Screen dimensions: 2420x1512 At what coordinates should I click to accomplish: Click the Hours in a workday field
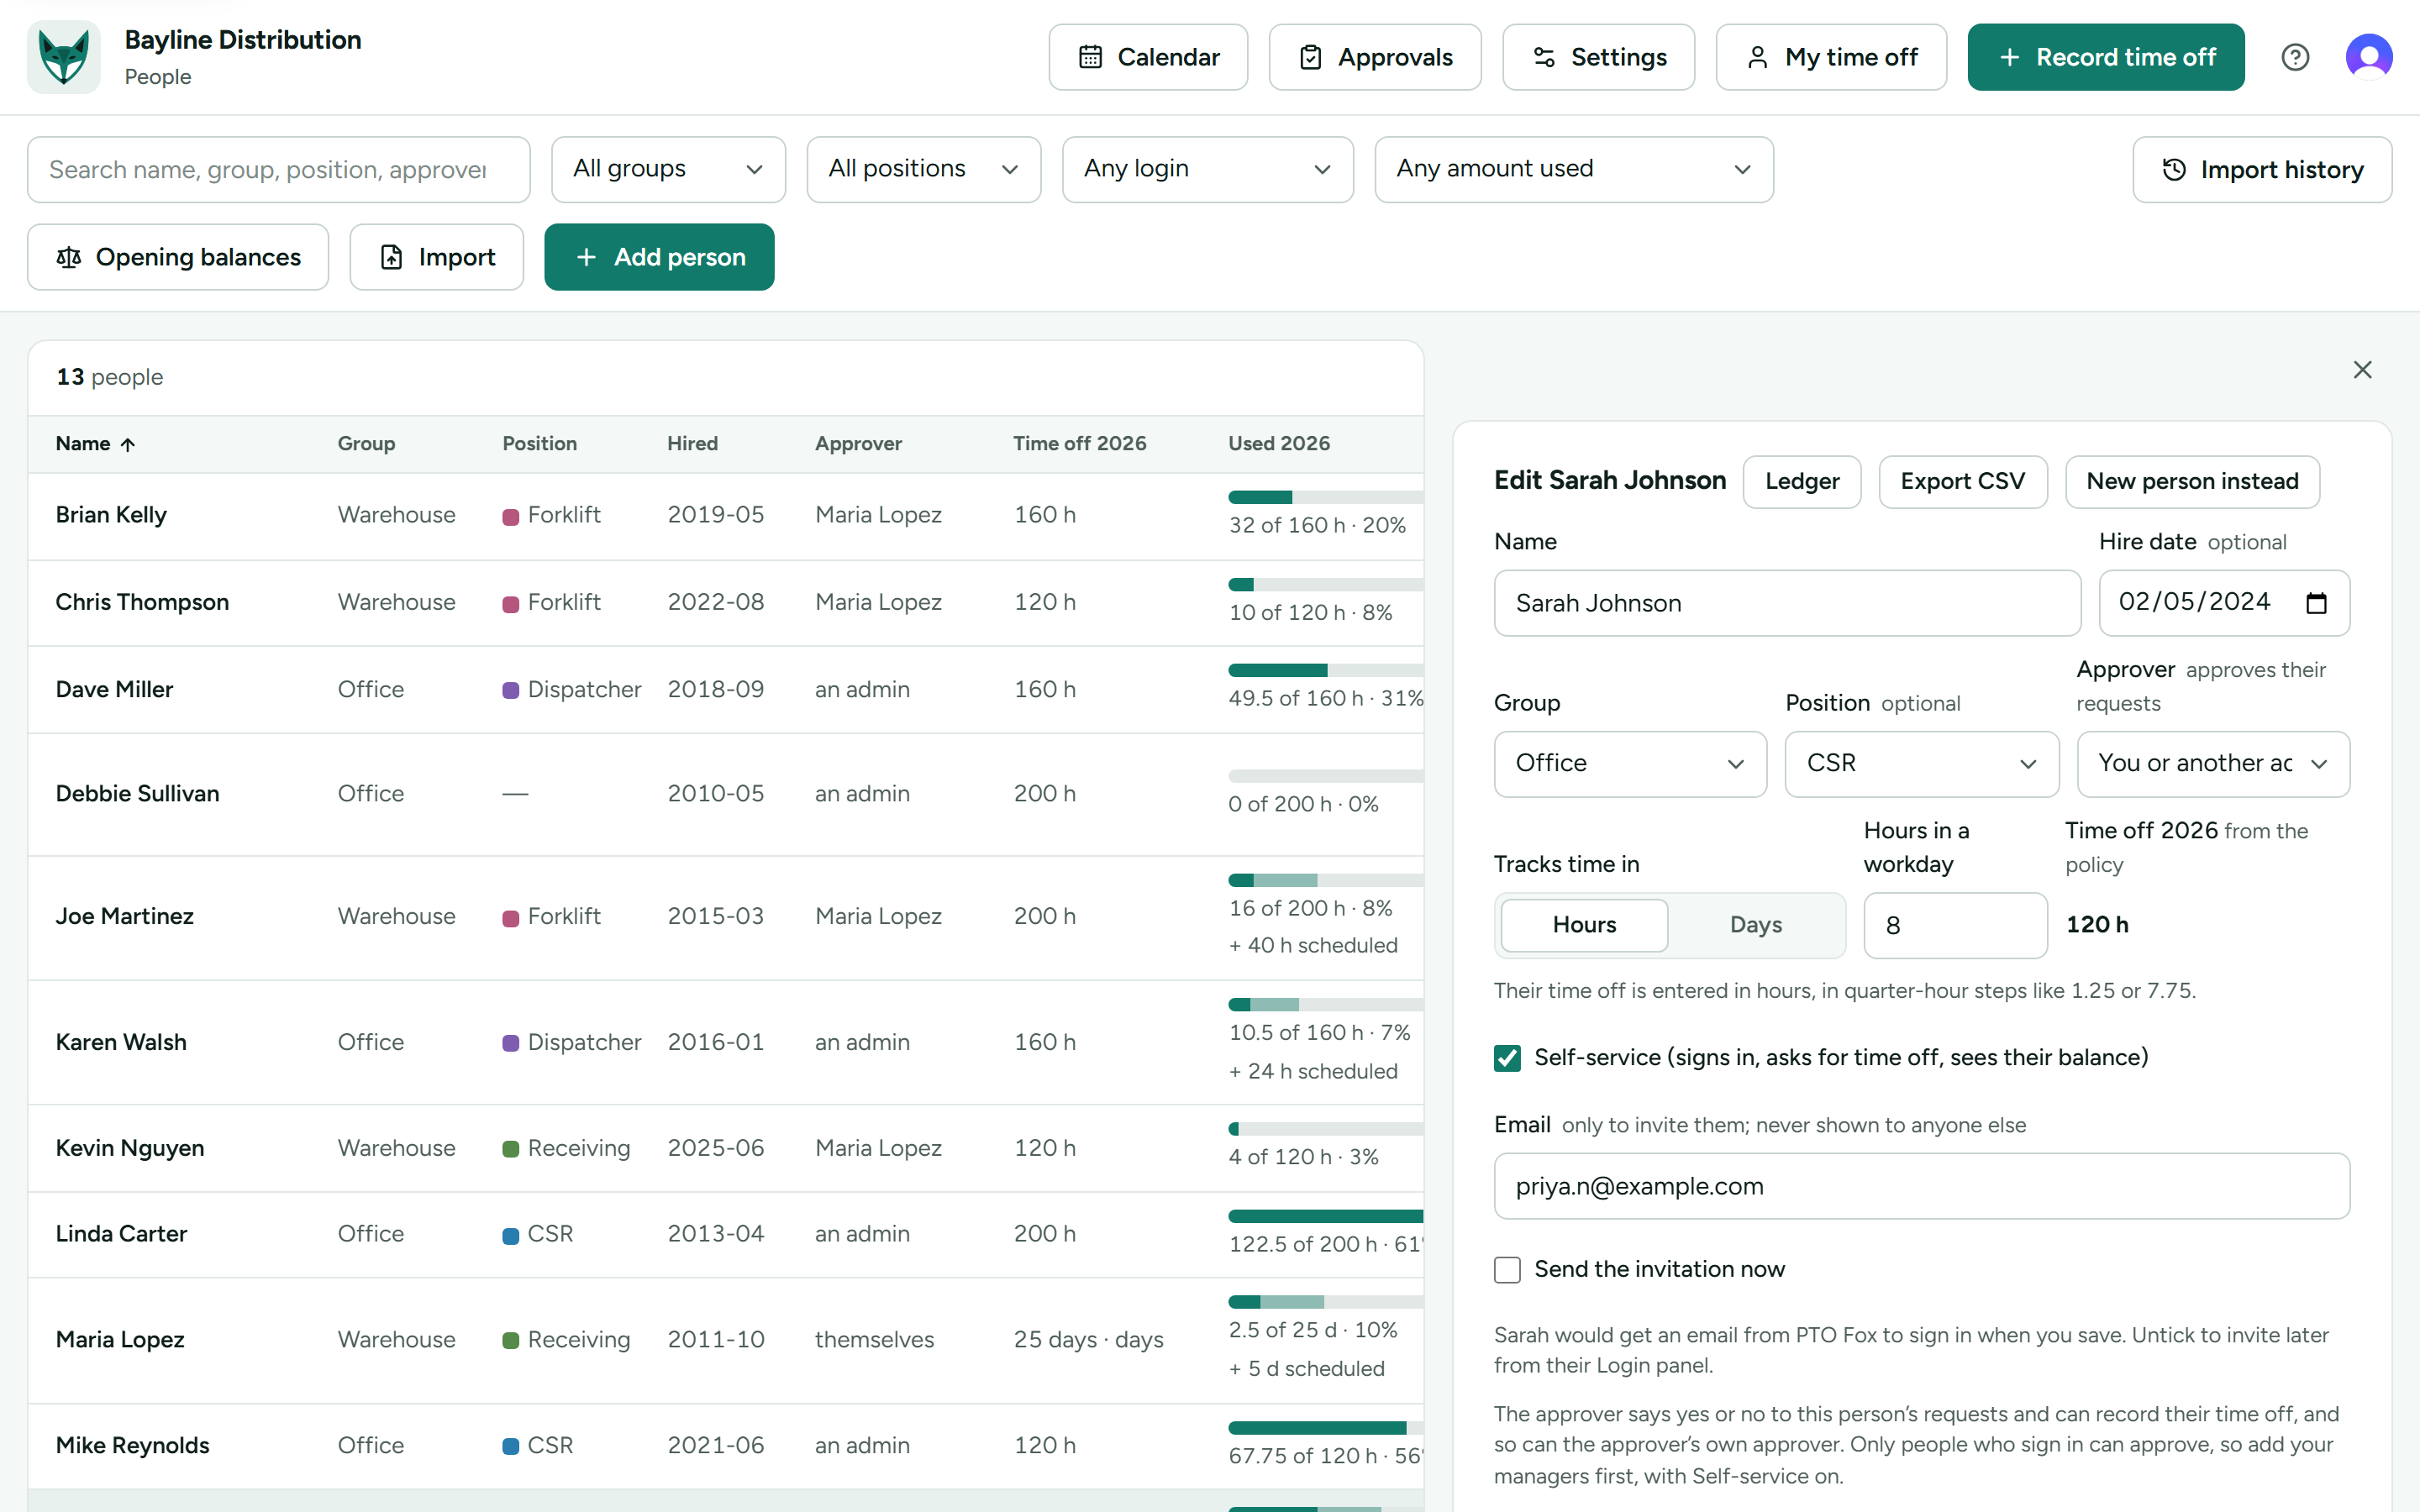click(1955, 925)
